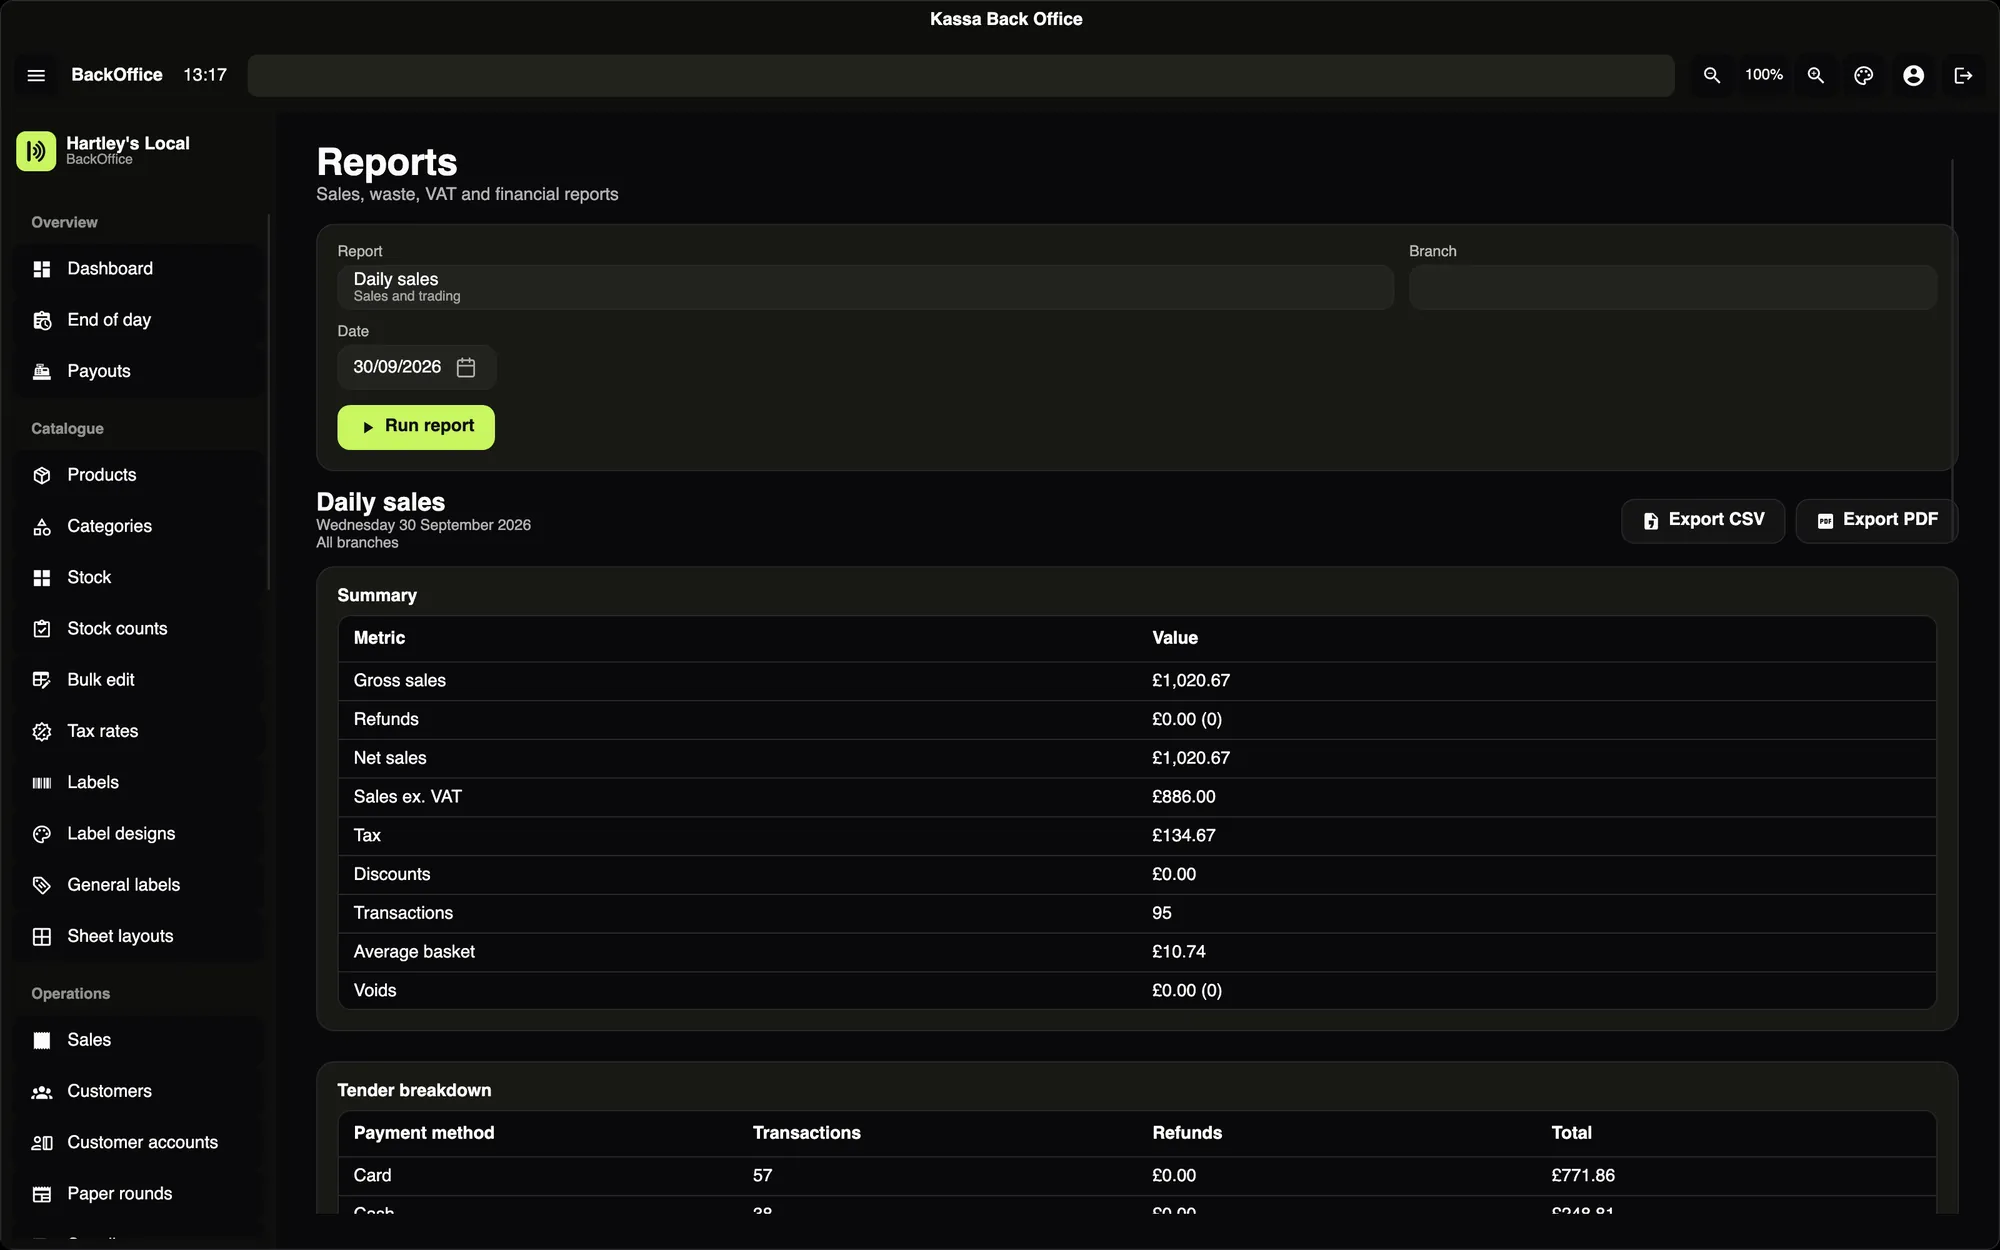Export report as CSV

point(1703,520)
